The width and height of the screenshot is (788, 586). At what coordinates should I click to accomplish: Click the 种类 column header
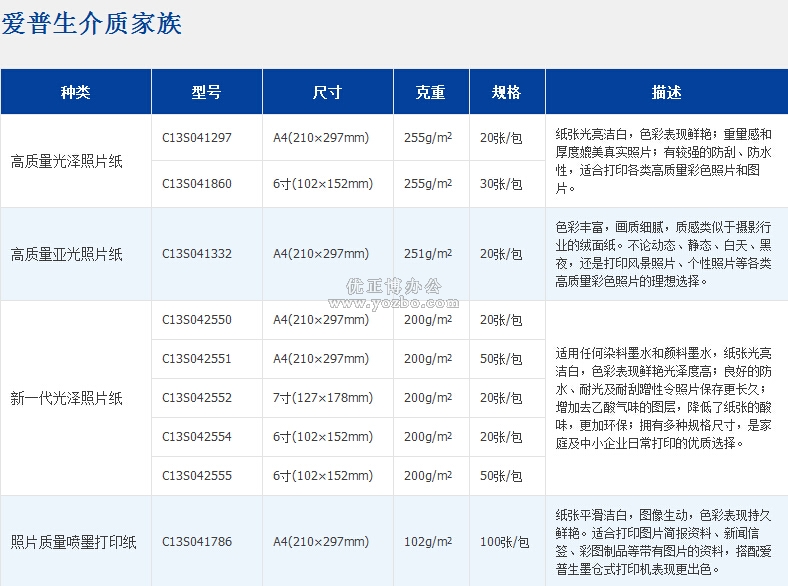[75, 92]
